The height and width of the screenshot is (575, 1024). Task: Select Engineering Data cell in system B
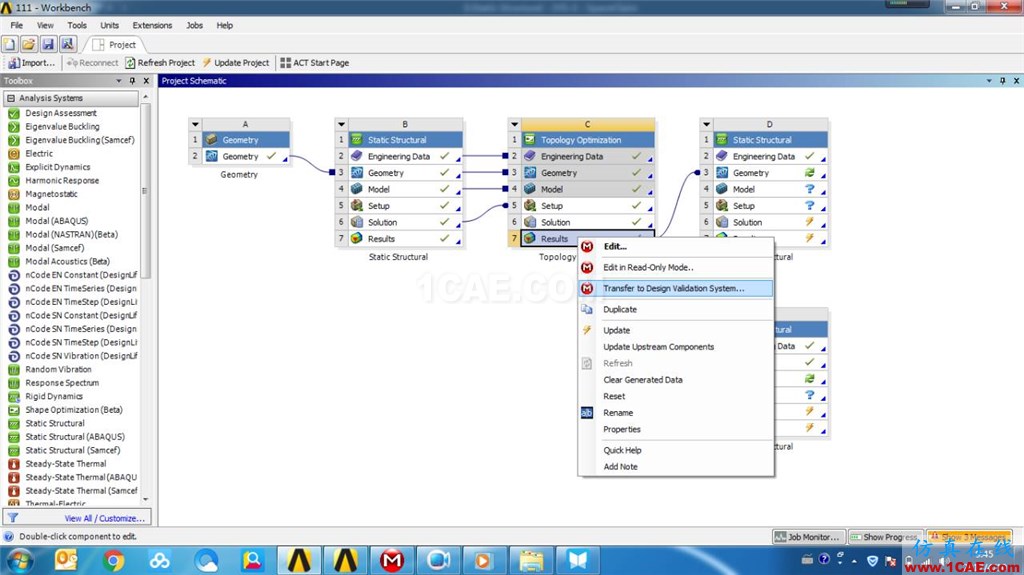tap(405, 157)
